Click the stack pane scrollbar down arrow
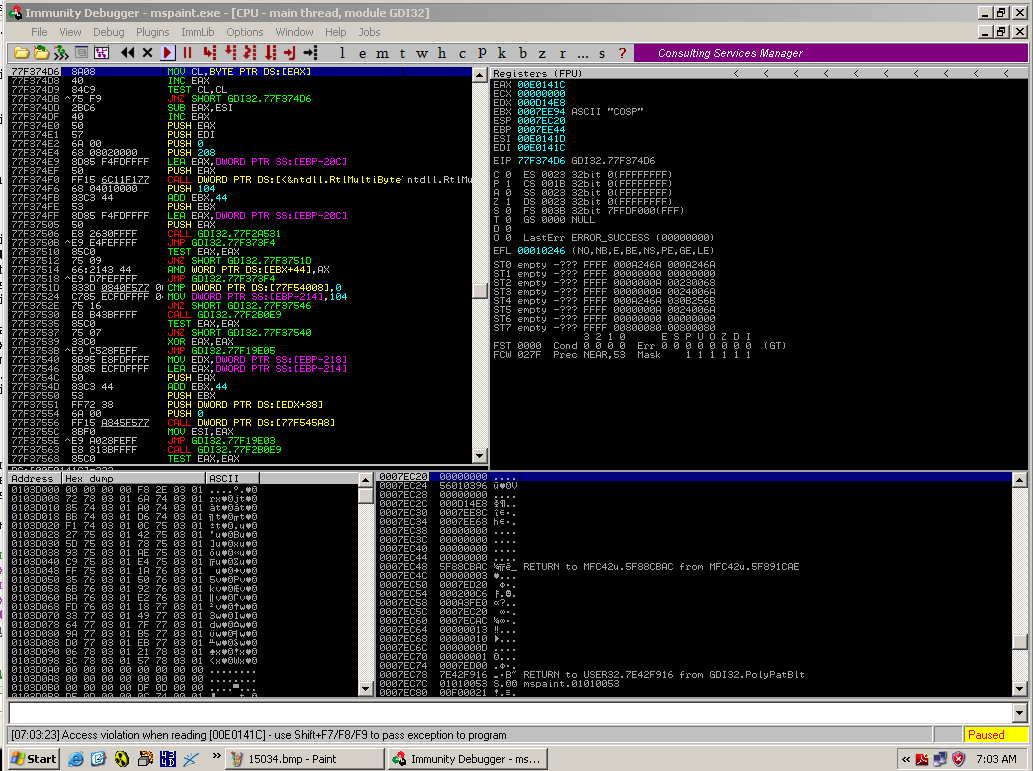The image size is (1033, 771). click(x=1019, y=689)
